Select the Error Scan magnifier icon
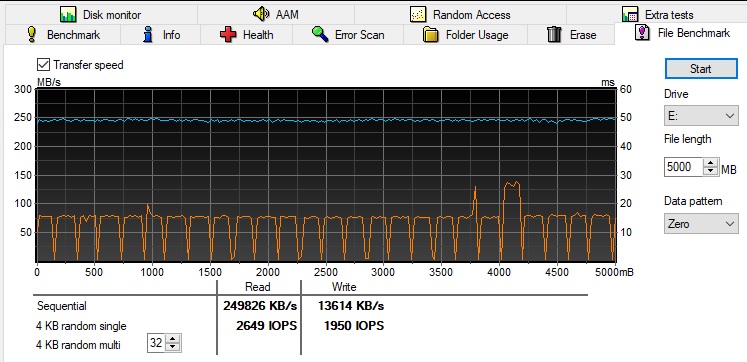Viewport: 747px width, 362px height. (x=320, y=34)
